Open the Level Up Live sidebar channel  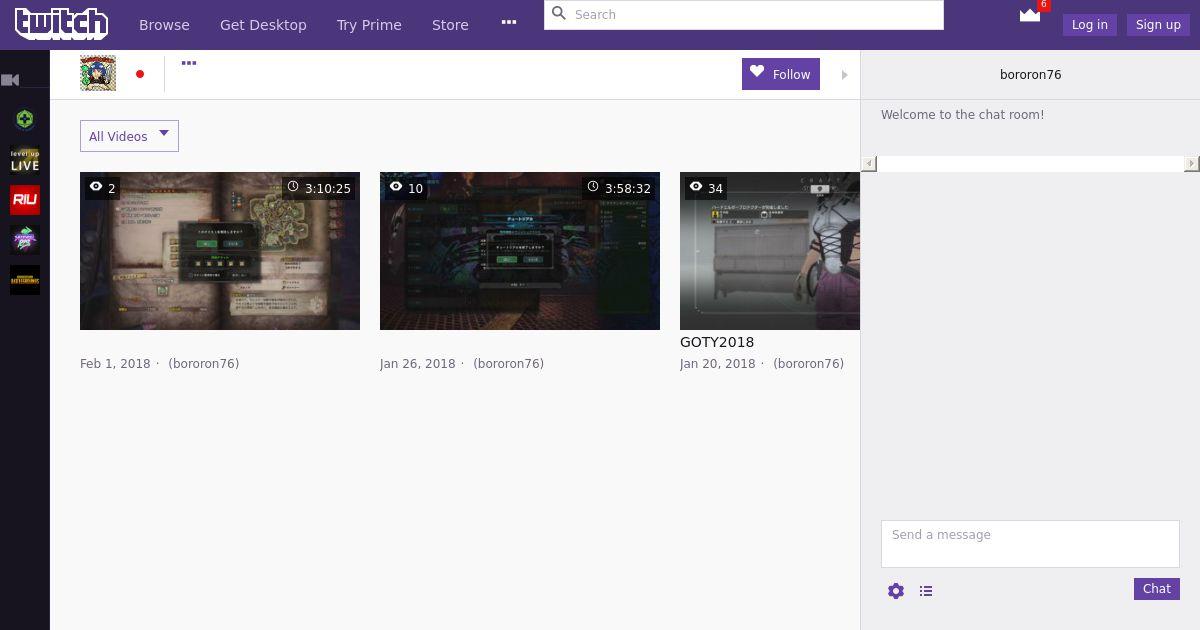click(25, 159)
